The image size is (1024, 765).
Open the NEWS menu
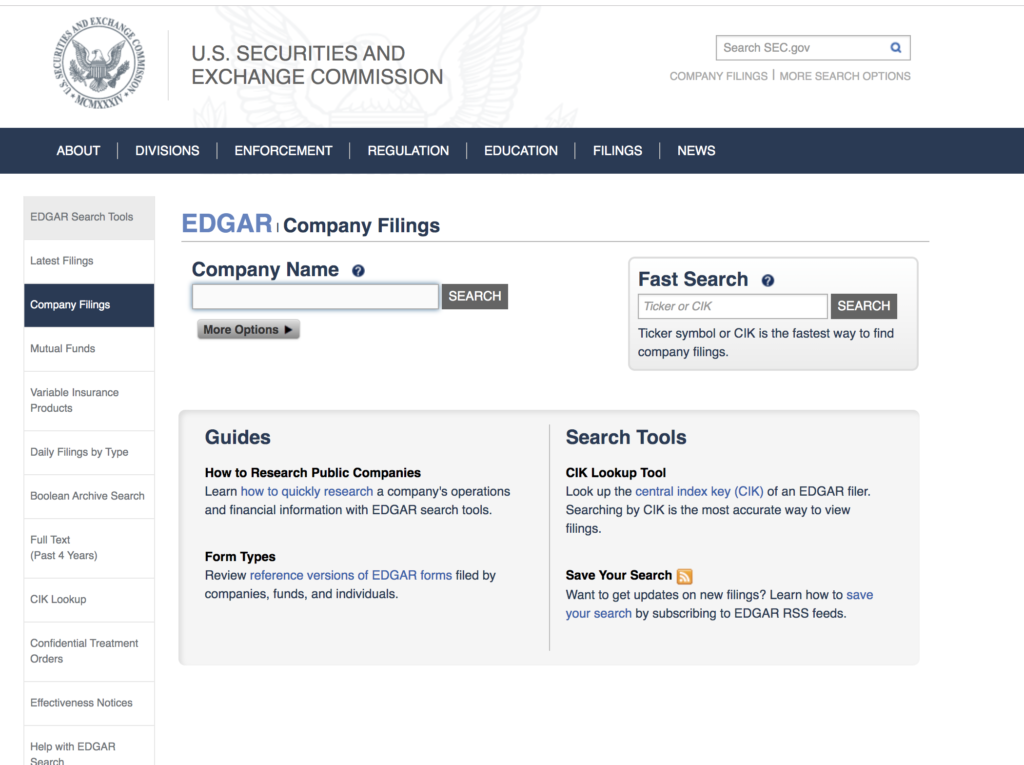click(x=696, y=151)
